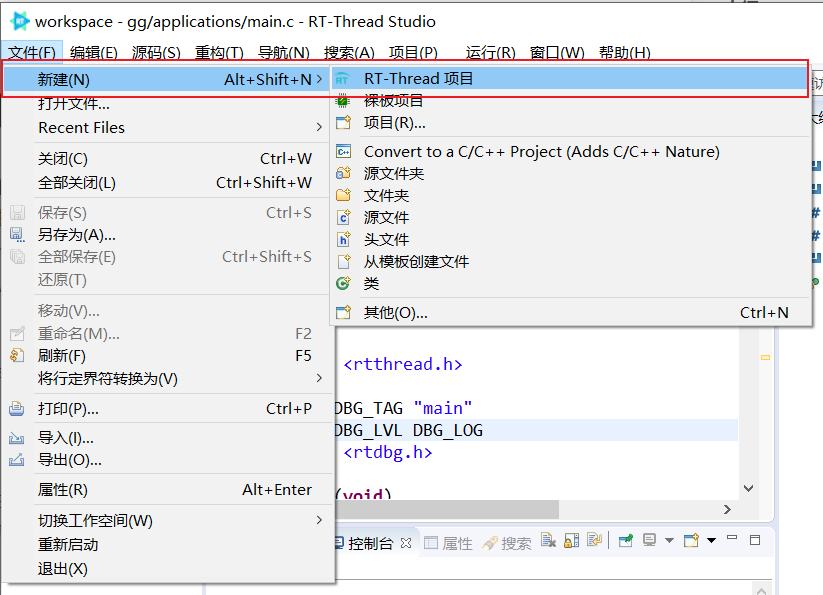Select 源文件 in the New submenu
823x595 pixels.
pyautogui.click(x=571, y=217)
